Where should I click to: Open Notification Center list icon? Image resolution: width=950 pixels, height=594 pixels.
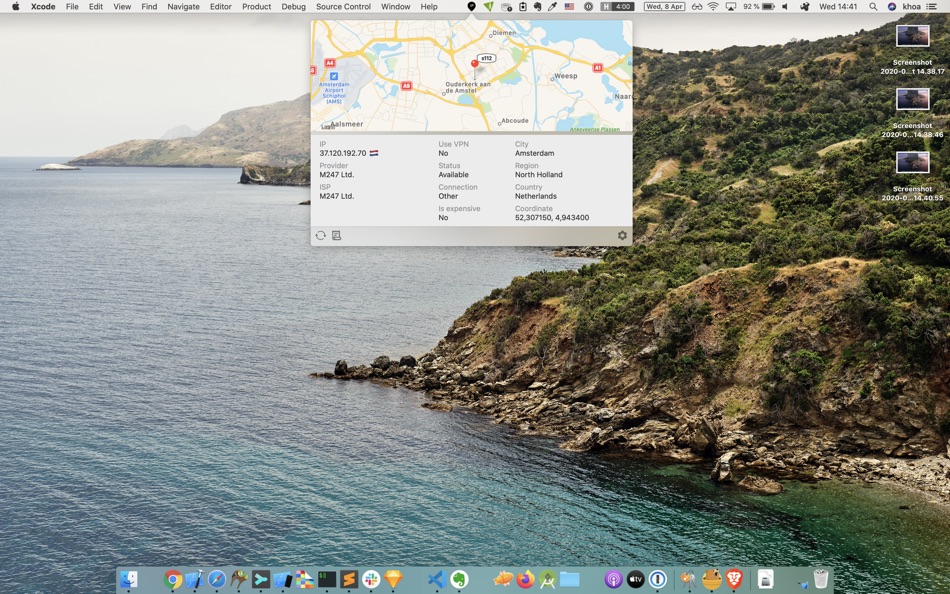coord(931,7)
